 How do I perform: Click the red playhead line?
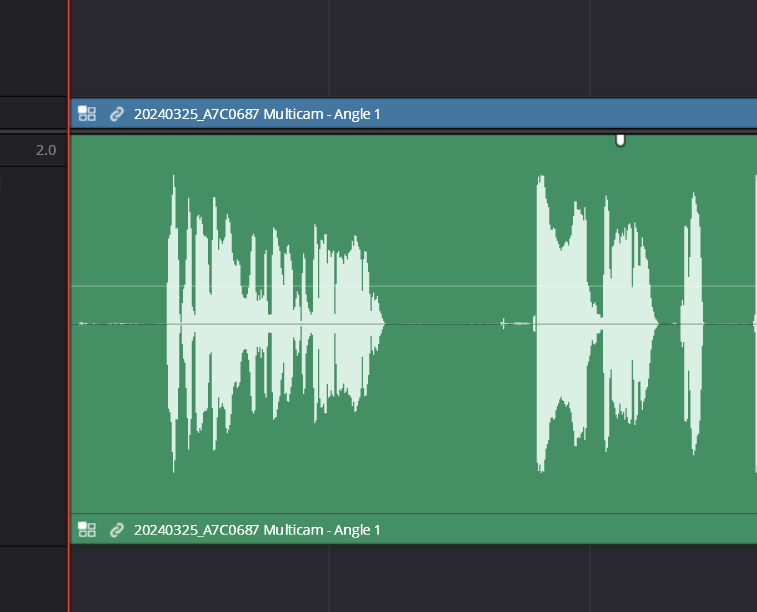(x=69, y=306)
